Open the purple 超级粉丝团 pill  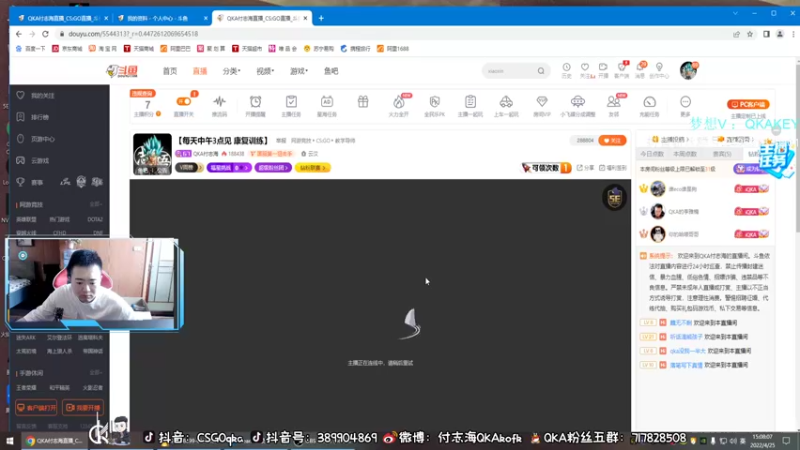click(273, 167)
